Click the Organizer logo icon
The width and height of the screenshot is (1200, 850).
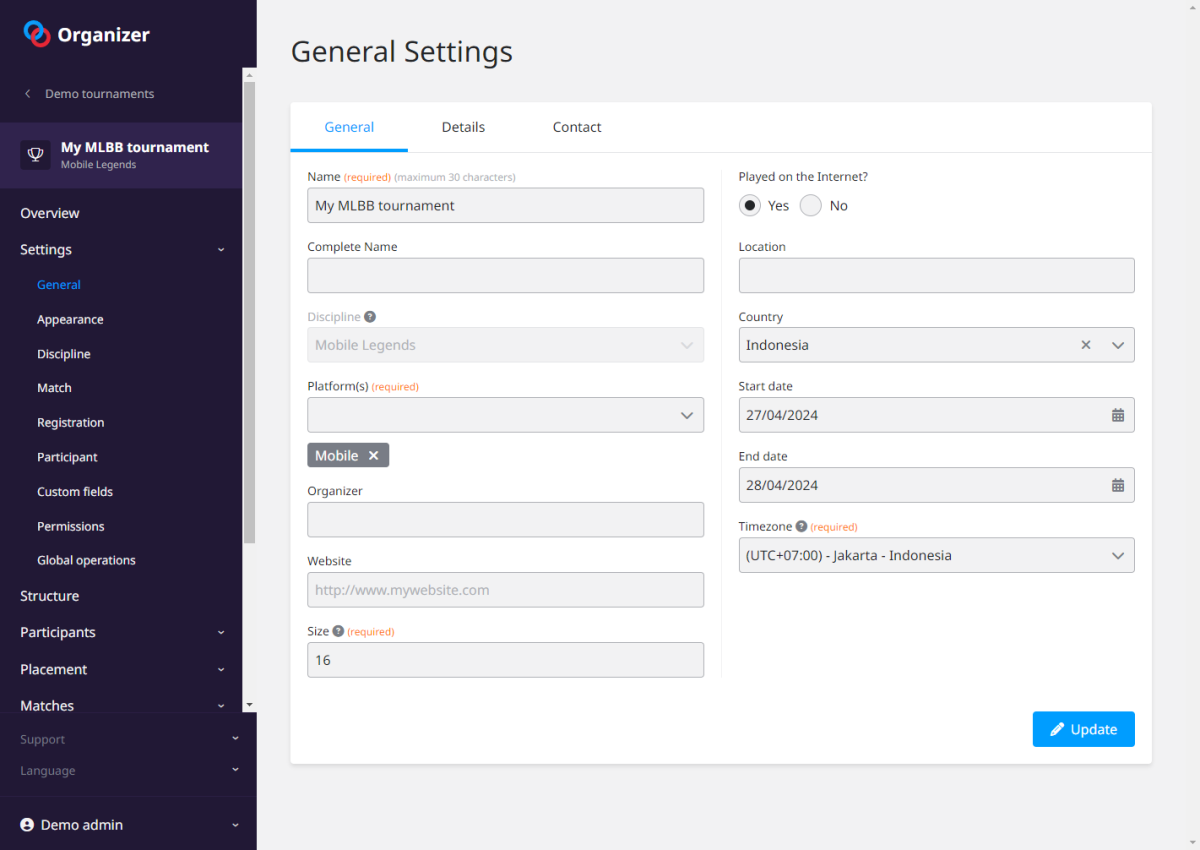tap(37, 34)
